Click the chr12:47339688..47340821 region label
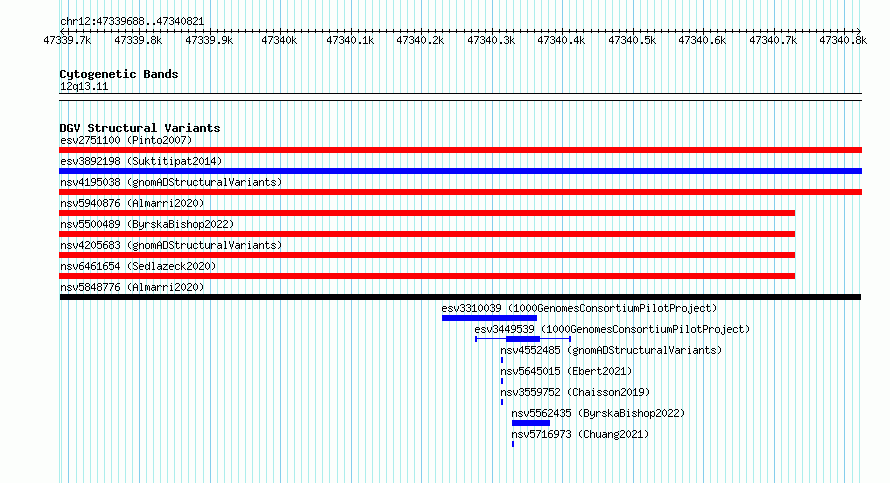890x483 pixels. (x=132, y=21)
